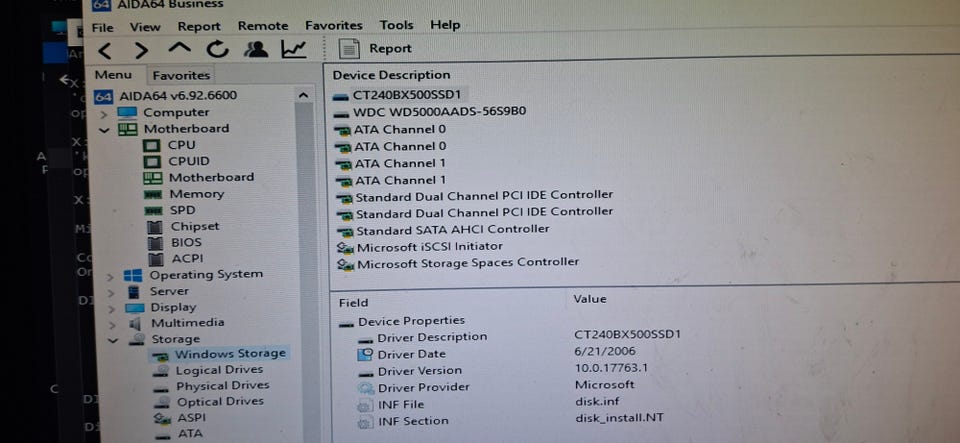Screen dimensions: 960x443
Task: Select Windows Storage in the tree
Action: click(x=230, y=354)
